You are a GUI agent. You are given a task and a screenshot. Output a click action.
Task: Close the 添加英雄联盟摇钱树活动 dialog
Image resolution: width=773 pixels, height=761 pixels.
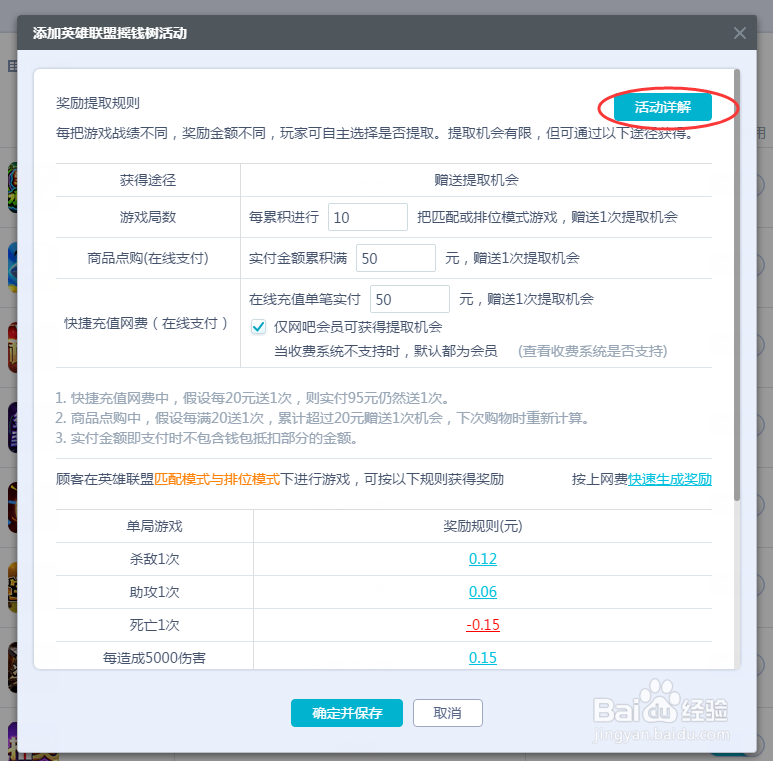(739, 33)
